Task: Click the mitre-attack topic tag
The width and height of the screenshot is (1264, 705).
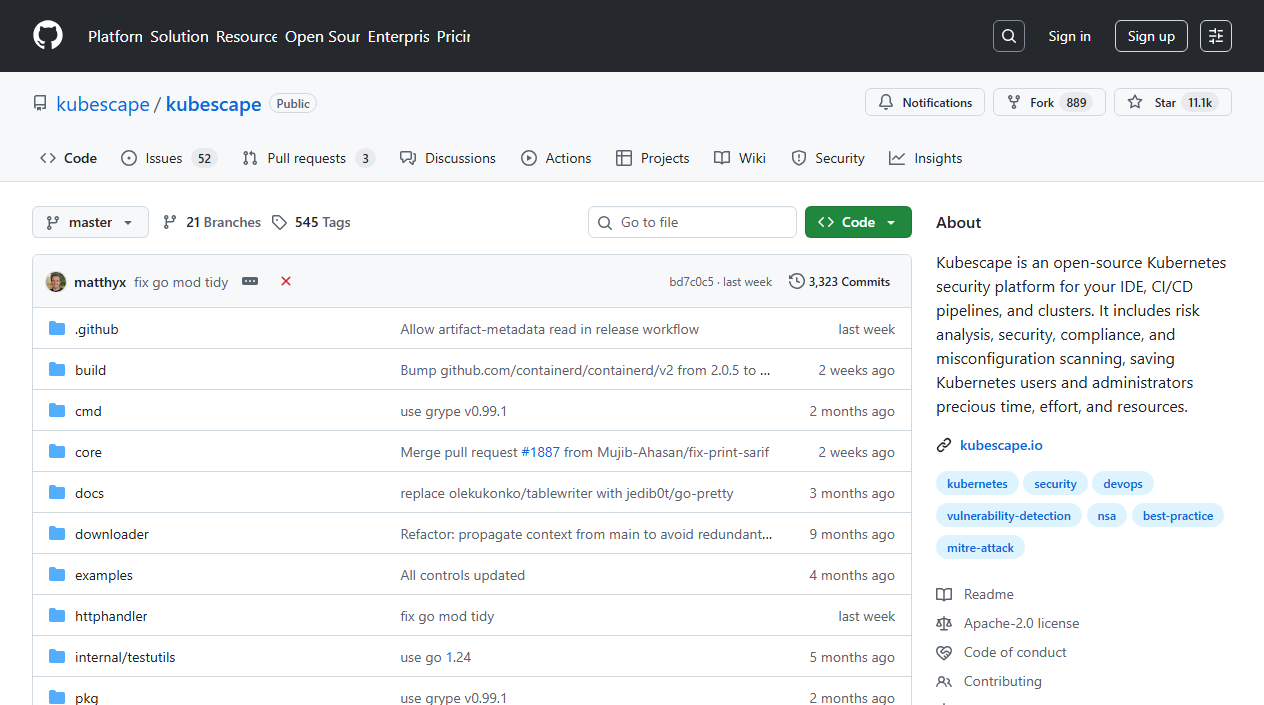Action: (x=980, y=548)
